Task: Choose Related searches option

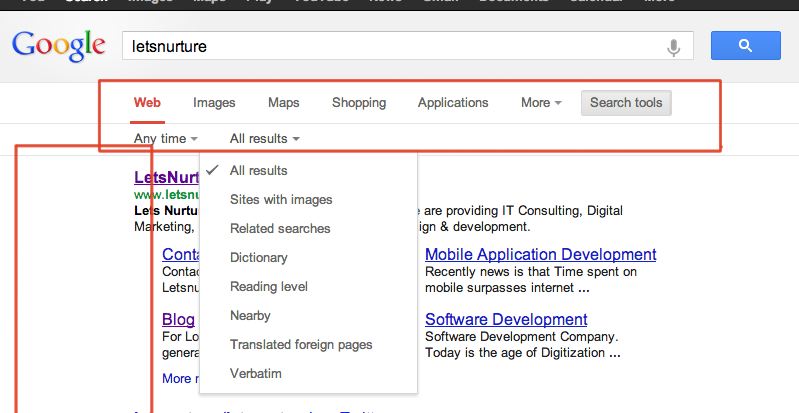Action: pyautogui.click(x=308, y=228)
